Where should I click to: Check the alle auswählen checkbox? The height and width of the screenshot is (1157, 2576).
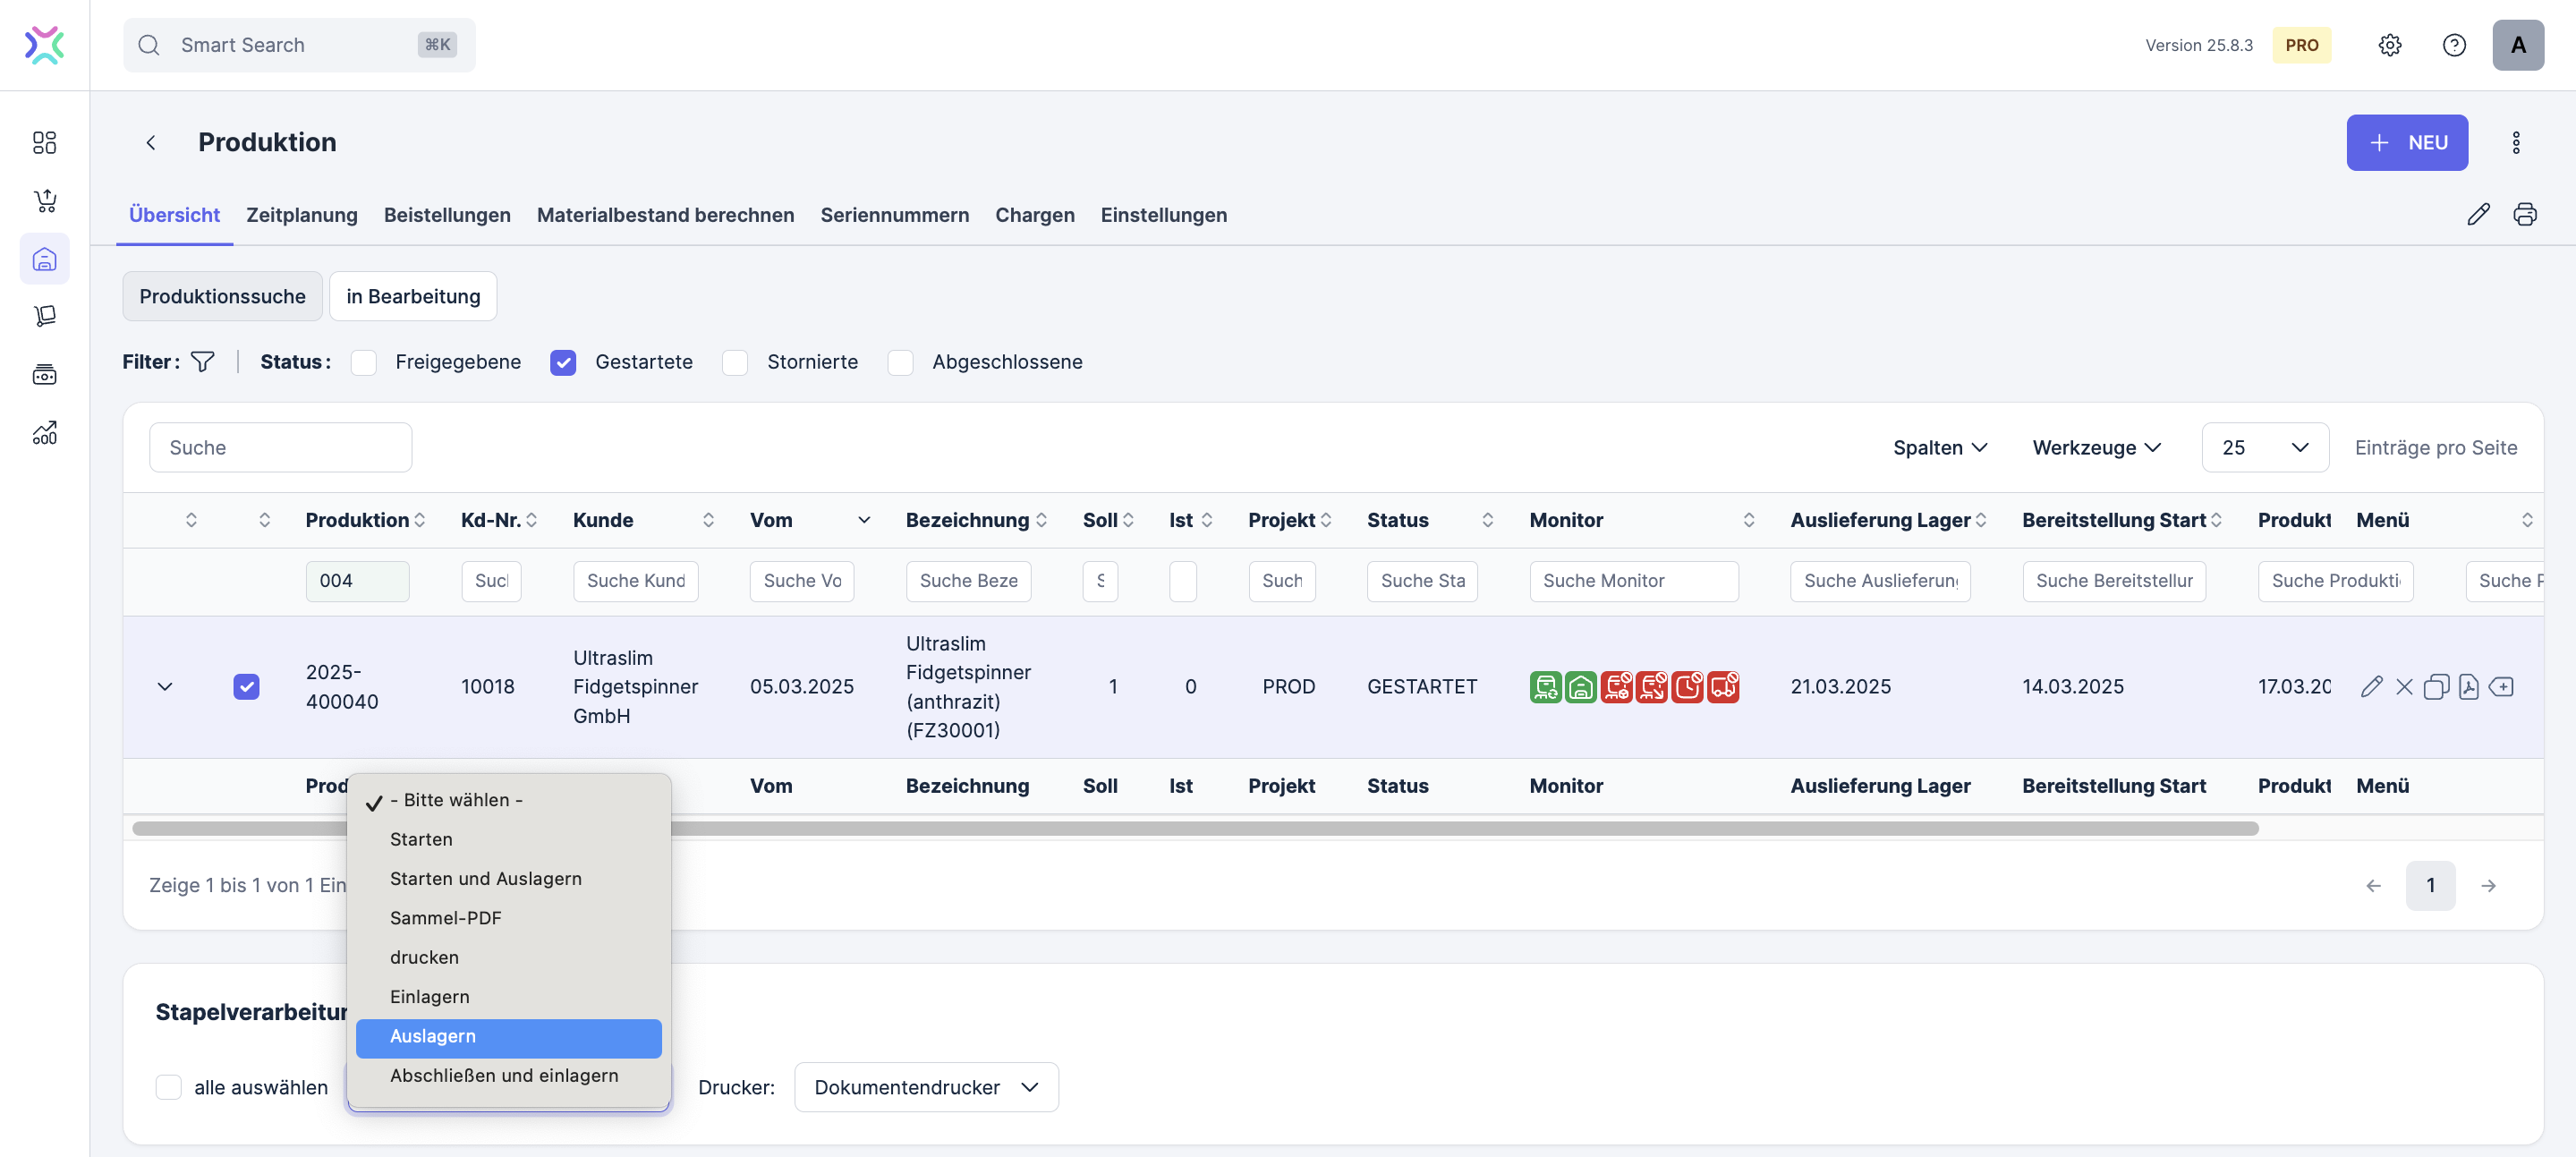169,1087
